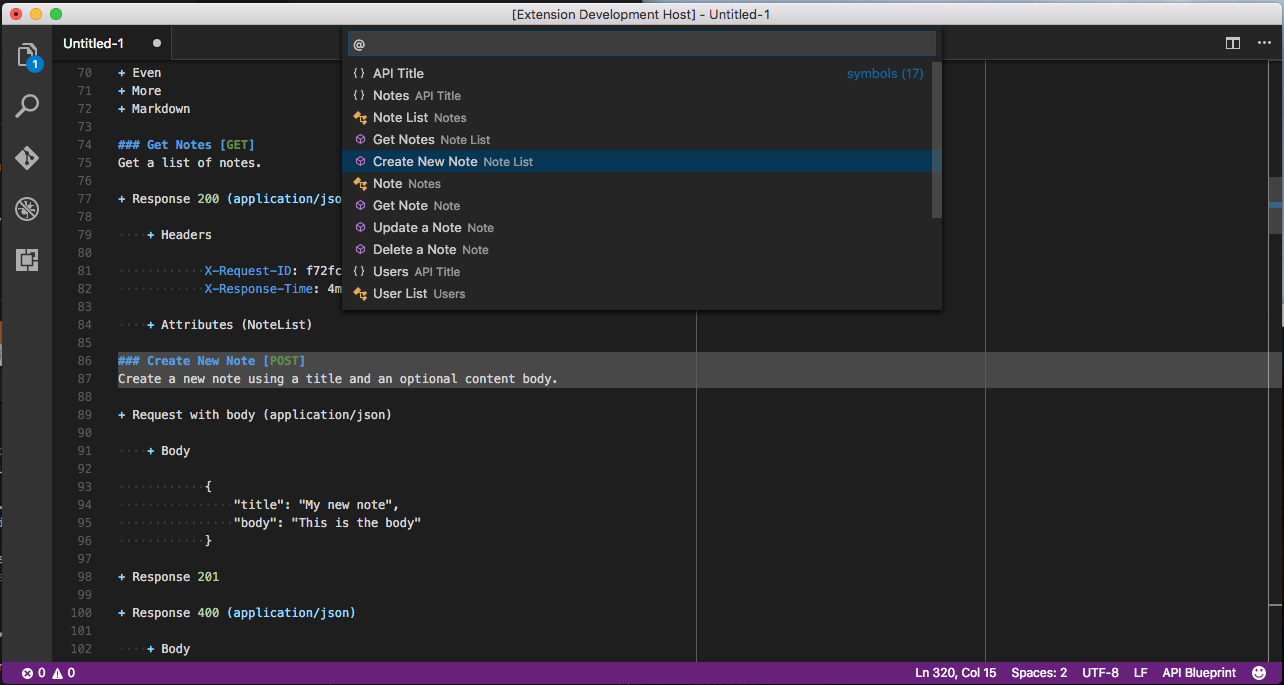
Task: Select the 'Users' symbol entry
Action: pos(636,271)
